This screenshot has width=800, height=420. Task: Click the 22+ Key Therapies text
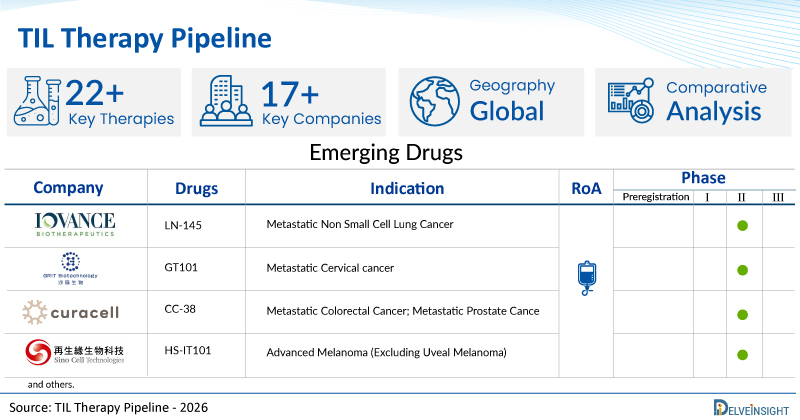[119, 102]
